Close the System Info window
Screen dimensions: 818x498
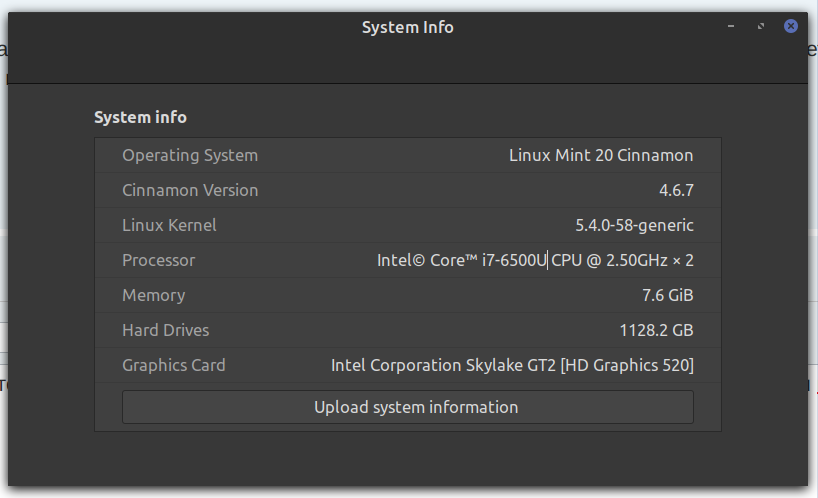coord(790,26)
